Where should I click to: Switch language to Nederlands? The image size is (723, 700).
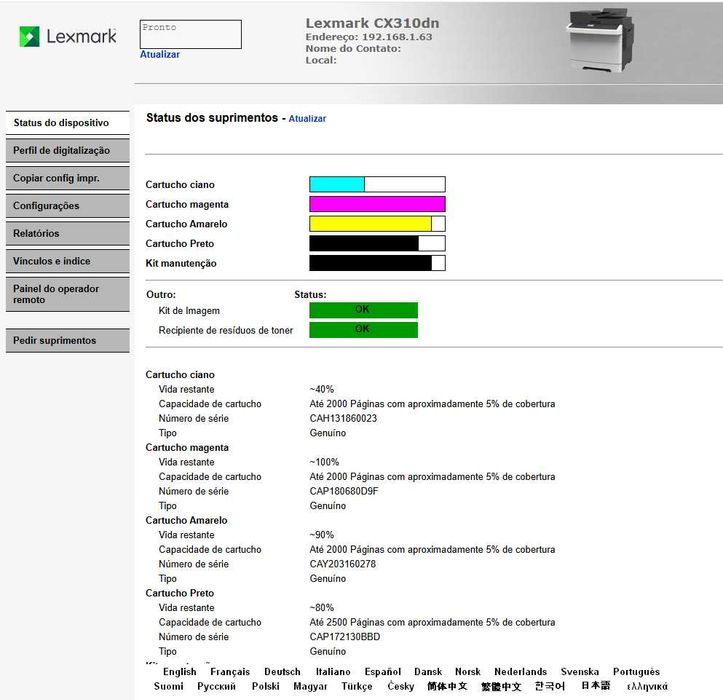click(521, 672)
